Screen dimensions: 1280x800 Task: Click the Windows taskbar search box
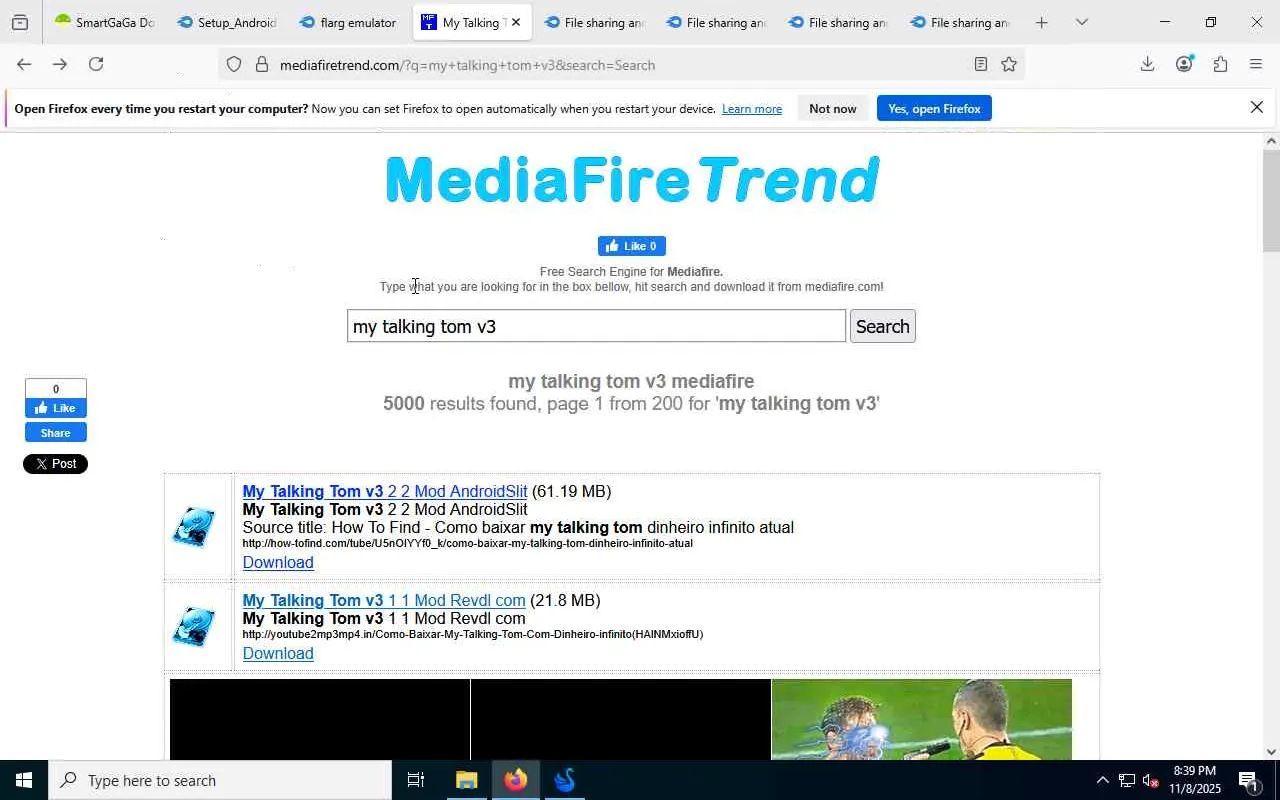point(220,780)
